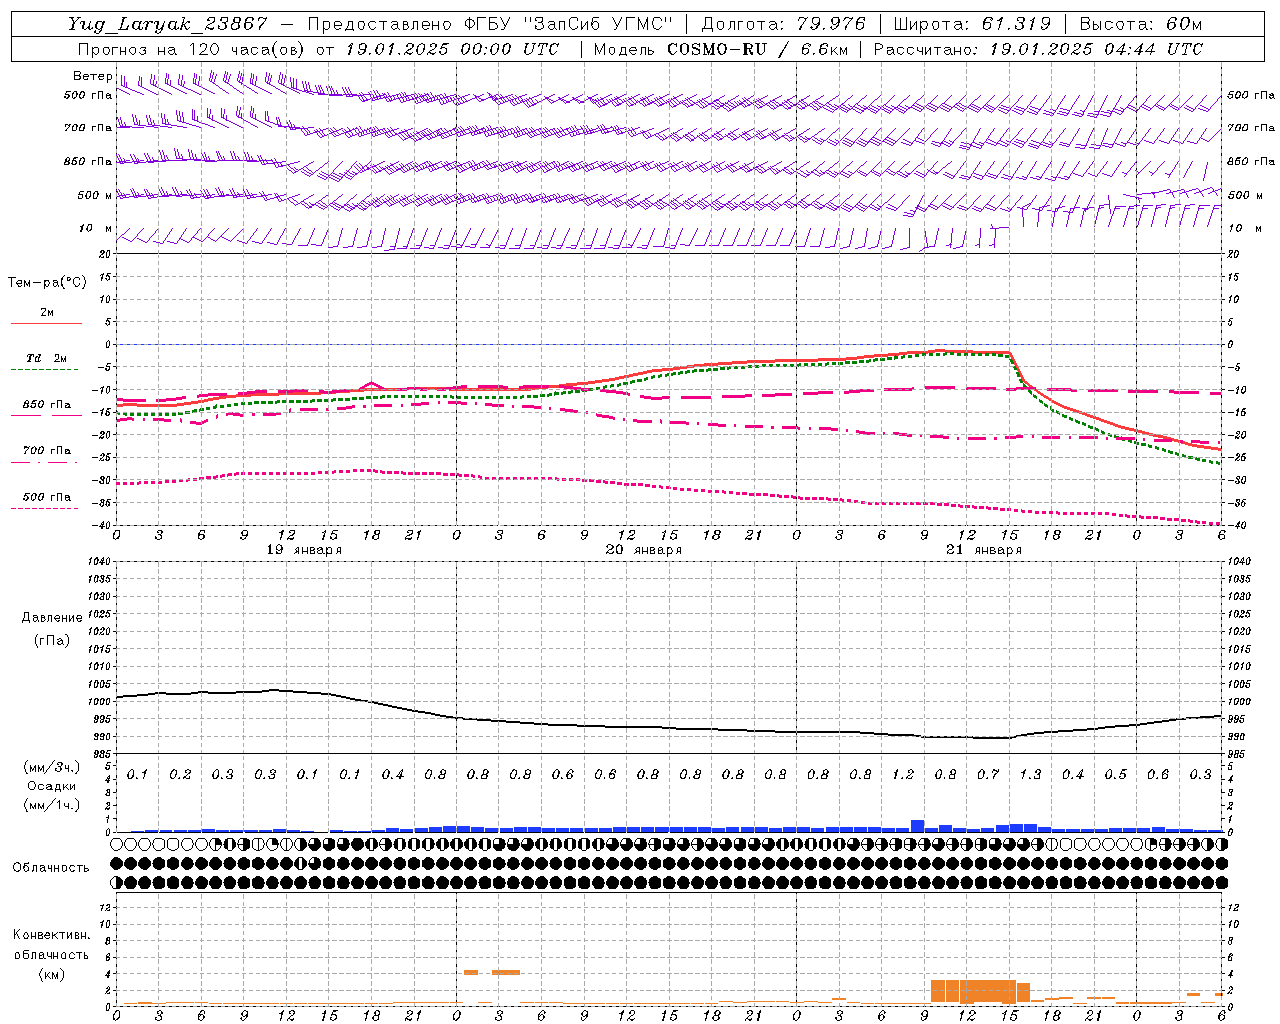Click the 20 января date label
The image size is (1280, 1024).
click(x=644, y=550)
